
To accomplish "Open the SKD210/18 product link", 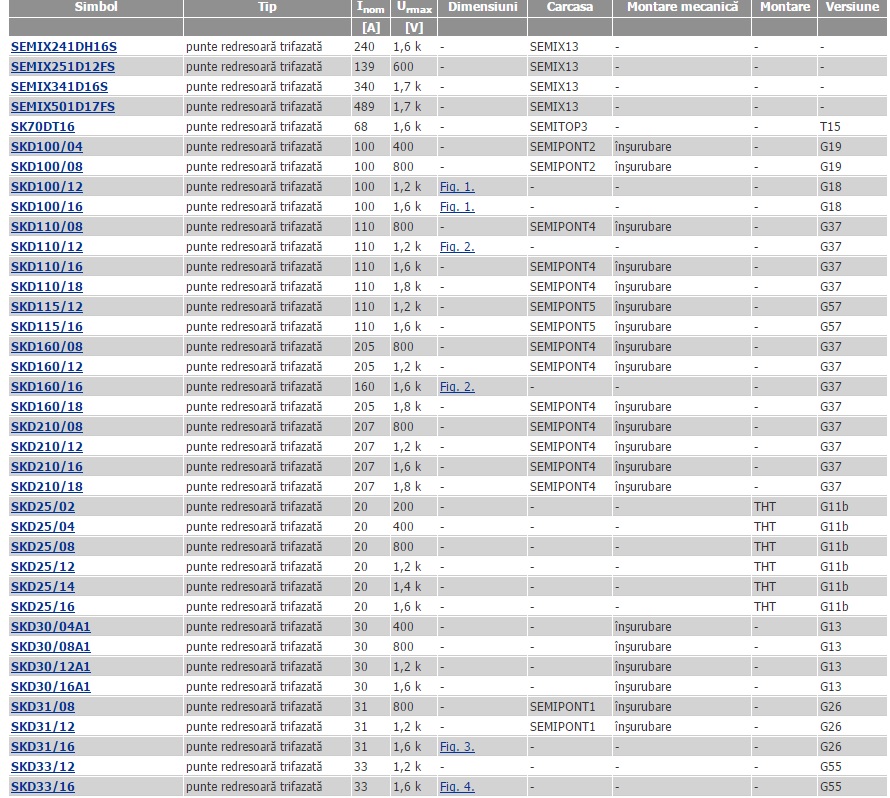I will point(47,487).
